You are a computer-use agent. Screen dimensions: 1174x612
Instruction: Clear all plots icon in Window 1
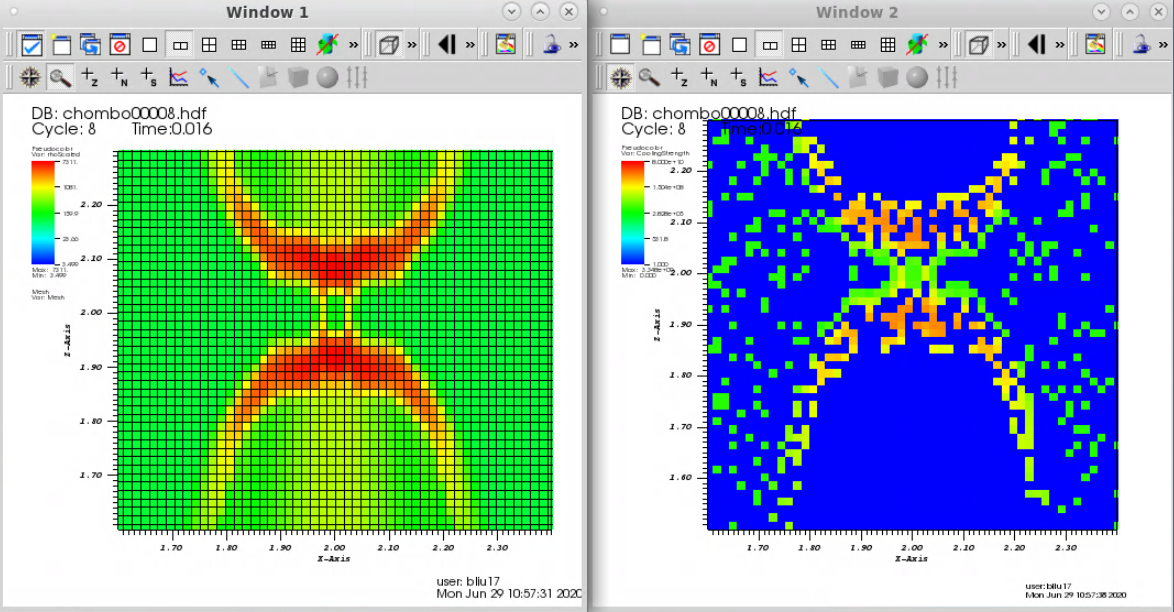click(x=327, y=45)
